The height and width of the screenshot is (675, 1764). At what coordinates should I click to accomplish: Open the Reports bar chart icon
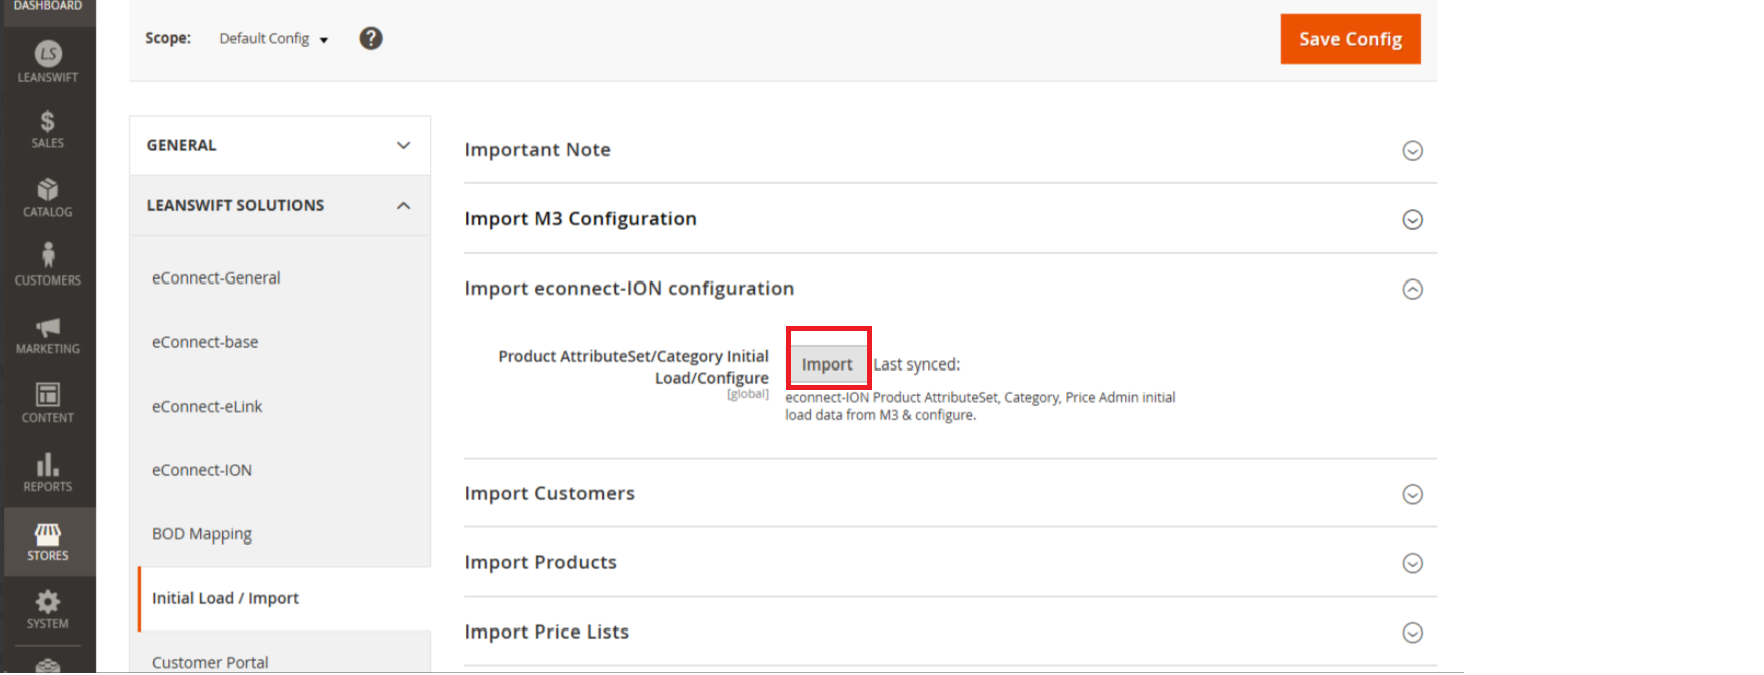(48, 465)
